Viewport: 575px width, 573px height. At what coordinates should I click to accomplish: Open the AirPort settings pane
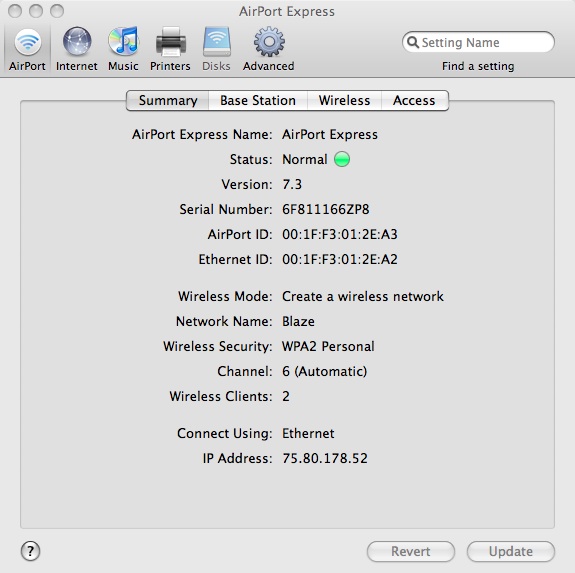pos(28,48)
